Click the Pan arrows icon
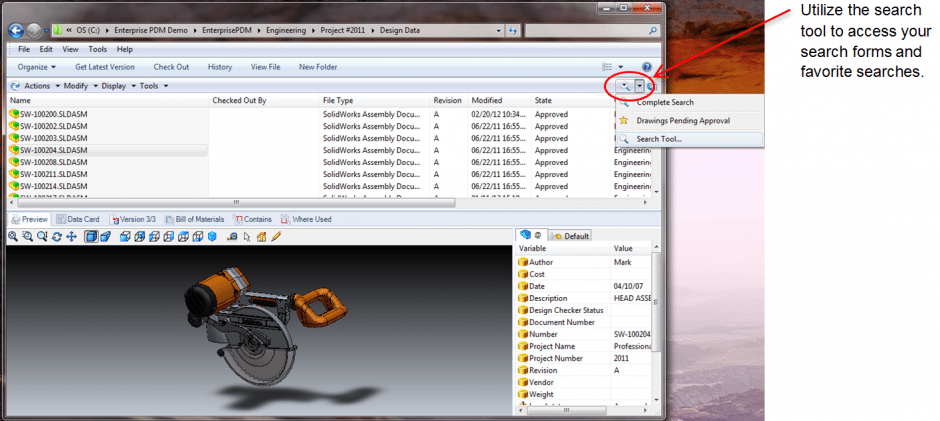The width and height of the screenshot is (940, 421). [71, 237]
